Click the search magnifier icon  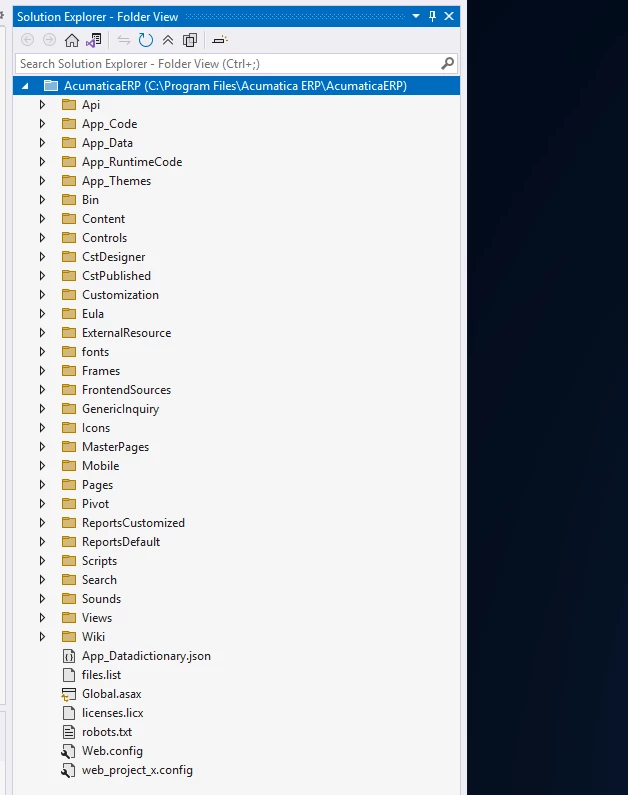pyautogui.click(x=448, y=64)
